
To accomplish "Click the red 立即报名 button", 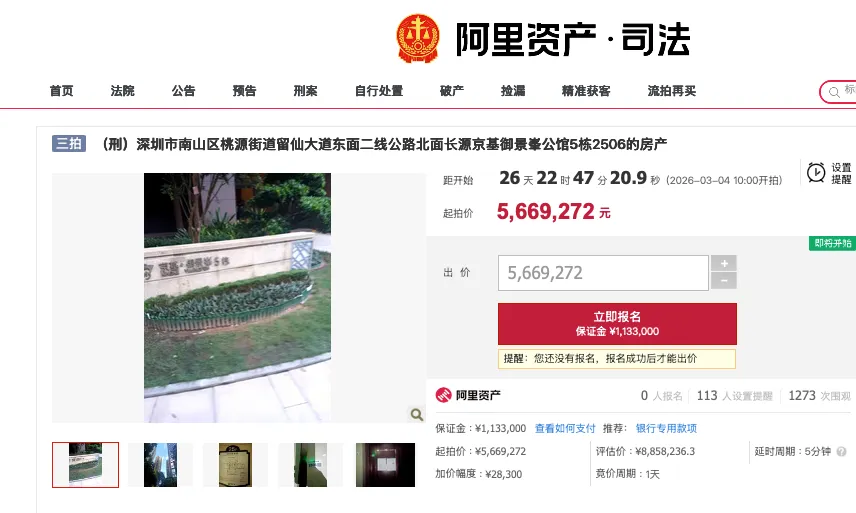I will [617, 324].
